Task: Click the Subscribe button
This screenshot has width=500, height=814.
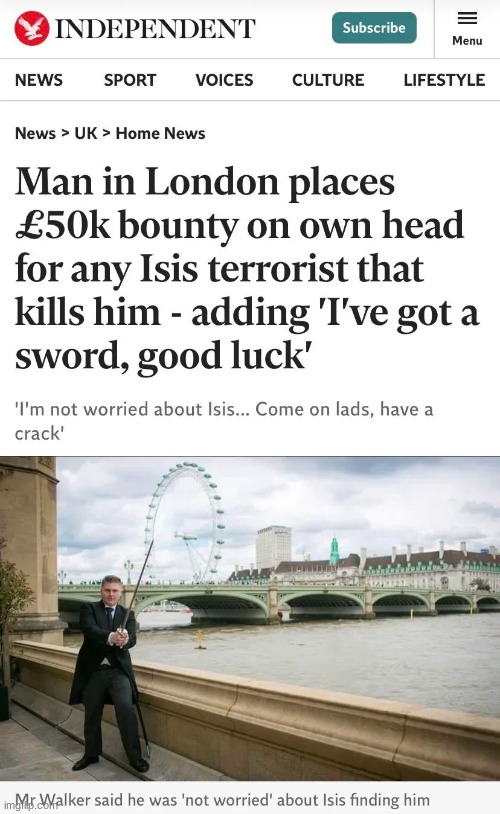Action: 374,28
